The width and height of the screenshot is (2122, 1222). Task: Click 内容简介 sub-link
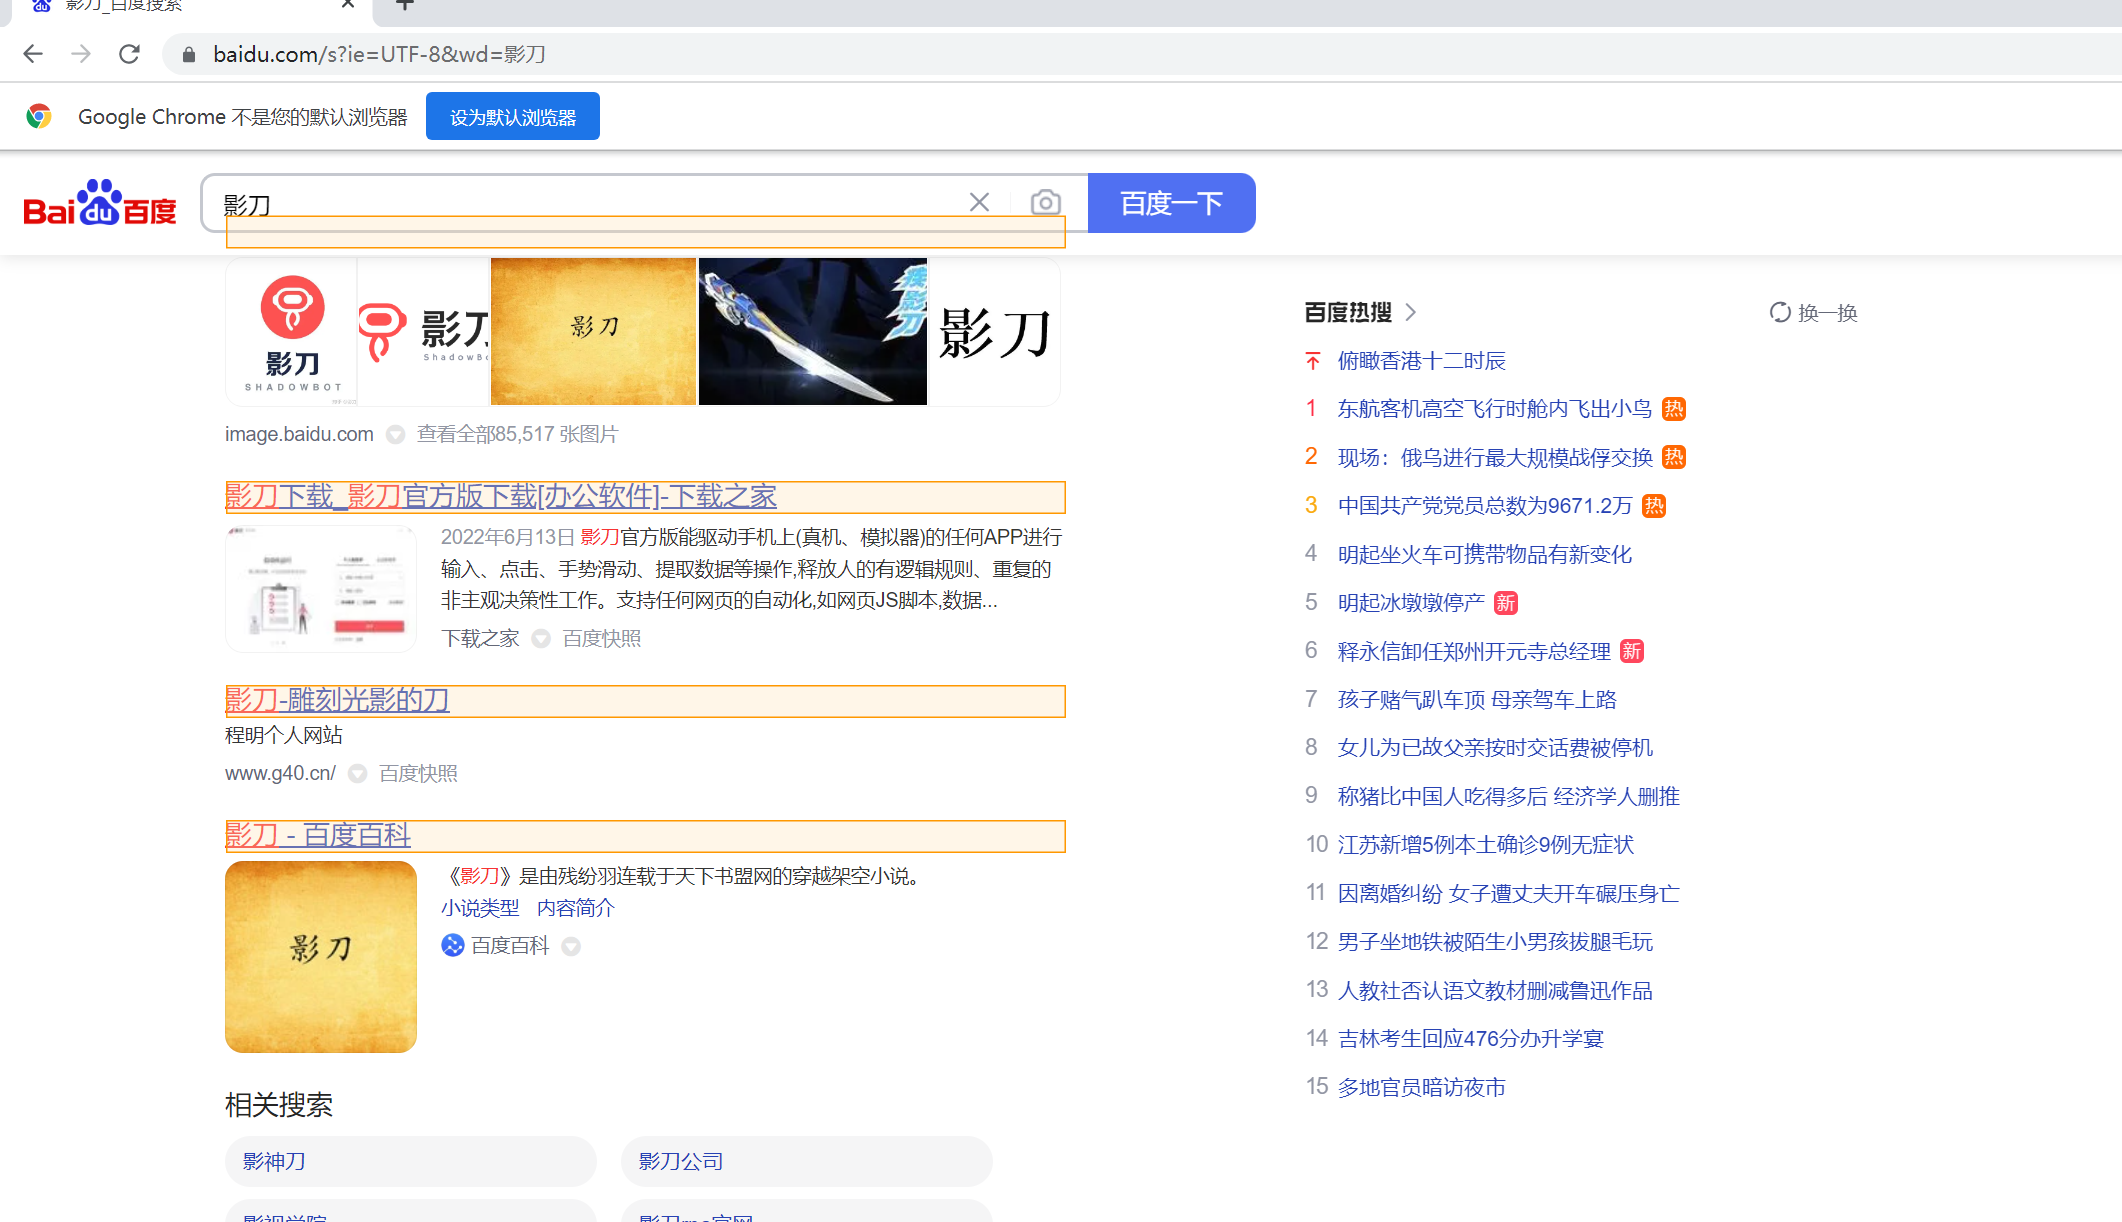pyautogui.click(x=576, y=908)
